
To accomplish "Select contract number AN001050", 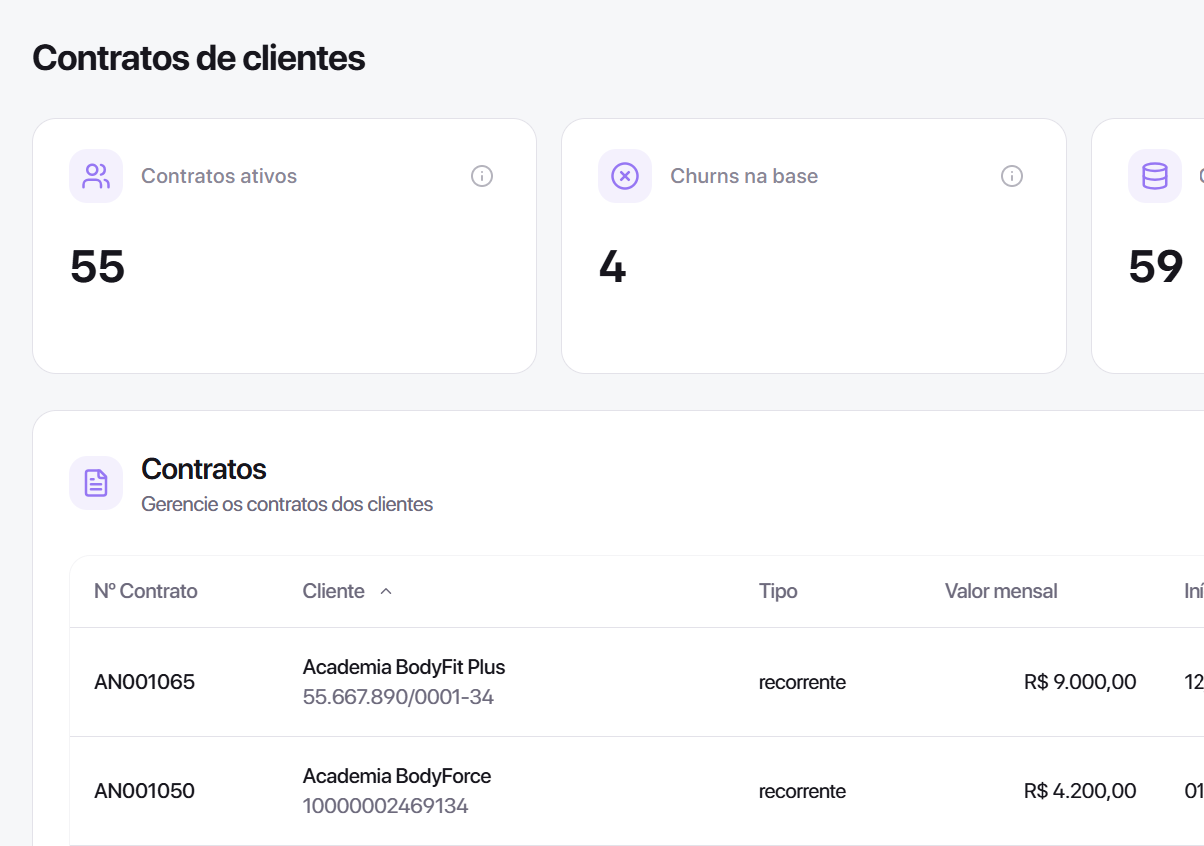I will 144,791.
